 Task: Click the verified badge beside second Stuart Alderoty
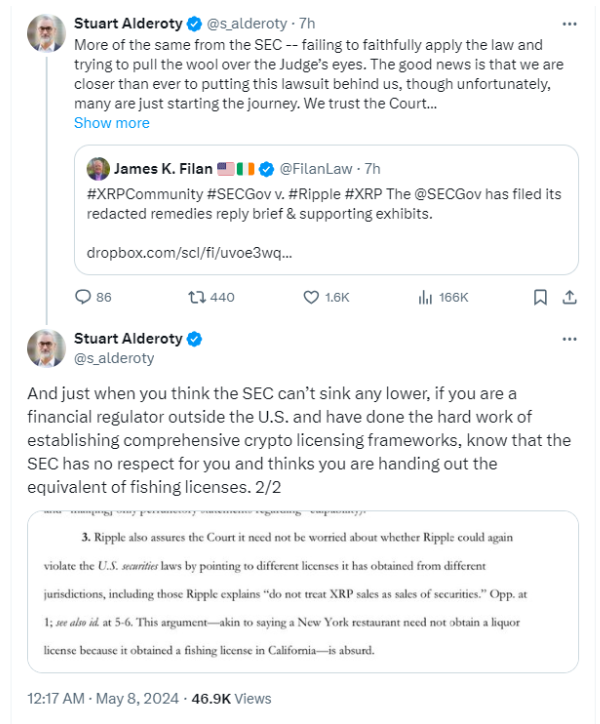pos(196,339)
